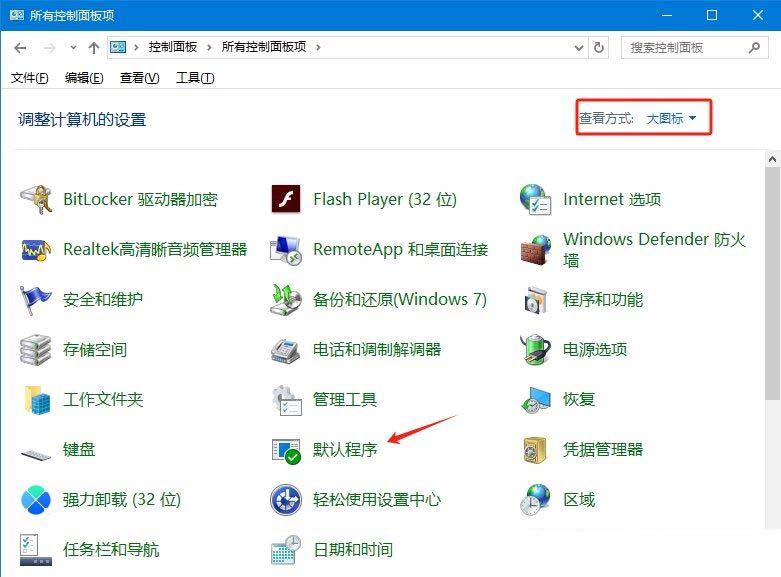Click the Flash Player (32 位) icon
Image resolution: width=781 pixels, height=577 pixels.
click(286, 199)
